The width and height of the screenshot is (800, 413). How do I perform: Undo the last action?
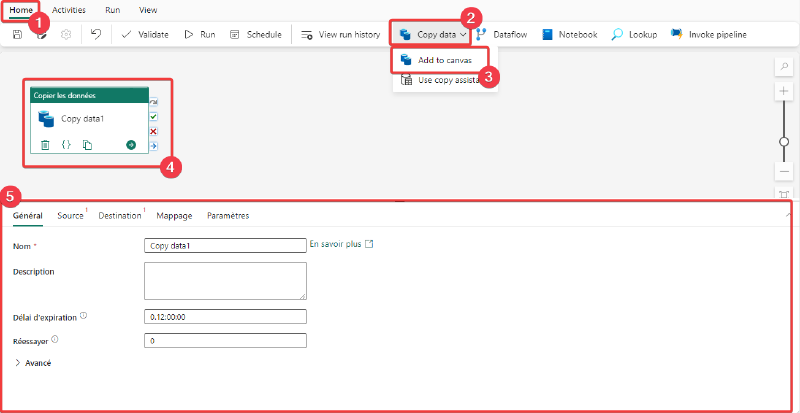coord(96,34)
